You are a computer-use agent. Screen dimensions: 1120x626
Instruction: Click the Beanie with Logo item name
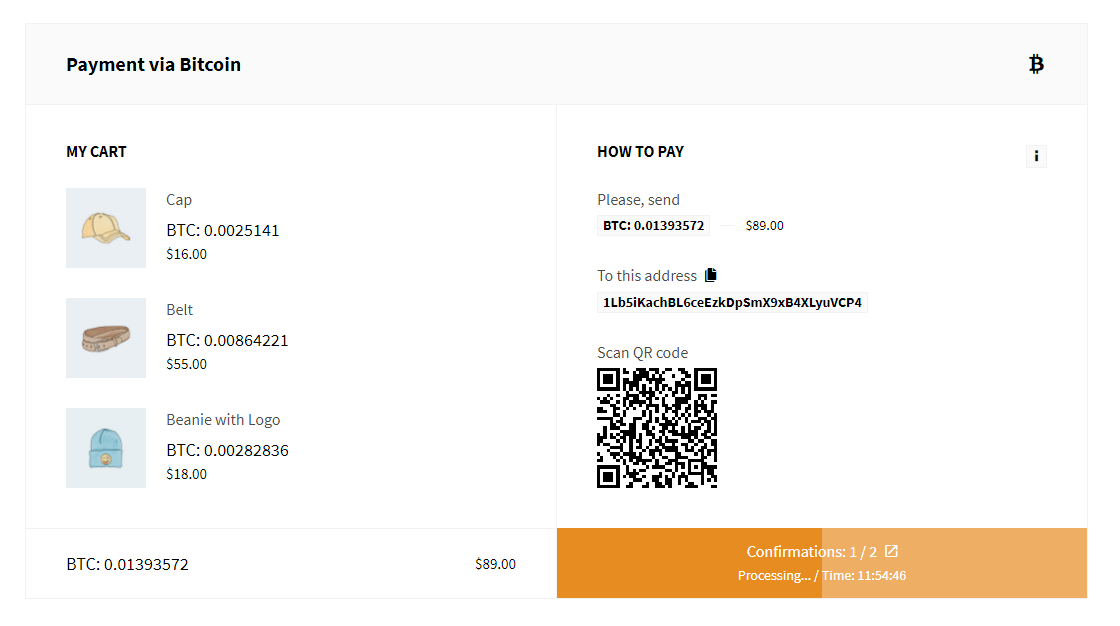pos(223,420)
